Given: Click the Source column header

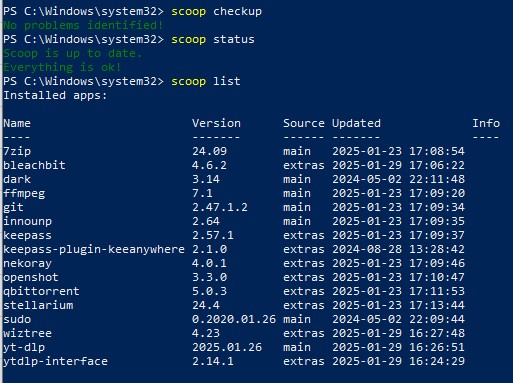Looking at the screenshot, I should click(x=304, y=123).
